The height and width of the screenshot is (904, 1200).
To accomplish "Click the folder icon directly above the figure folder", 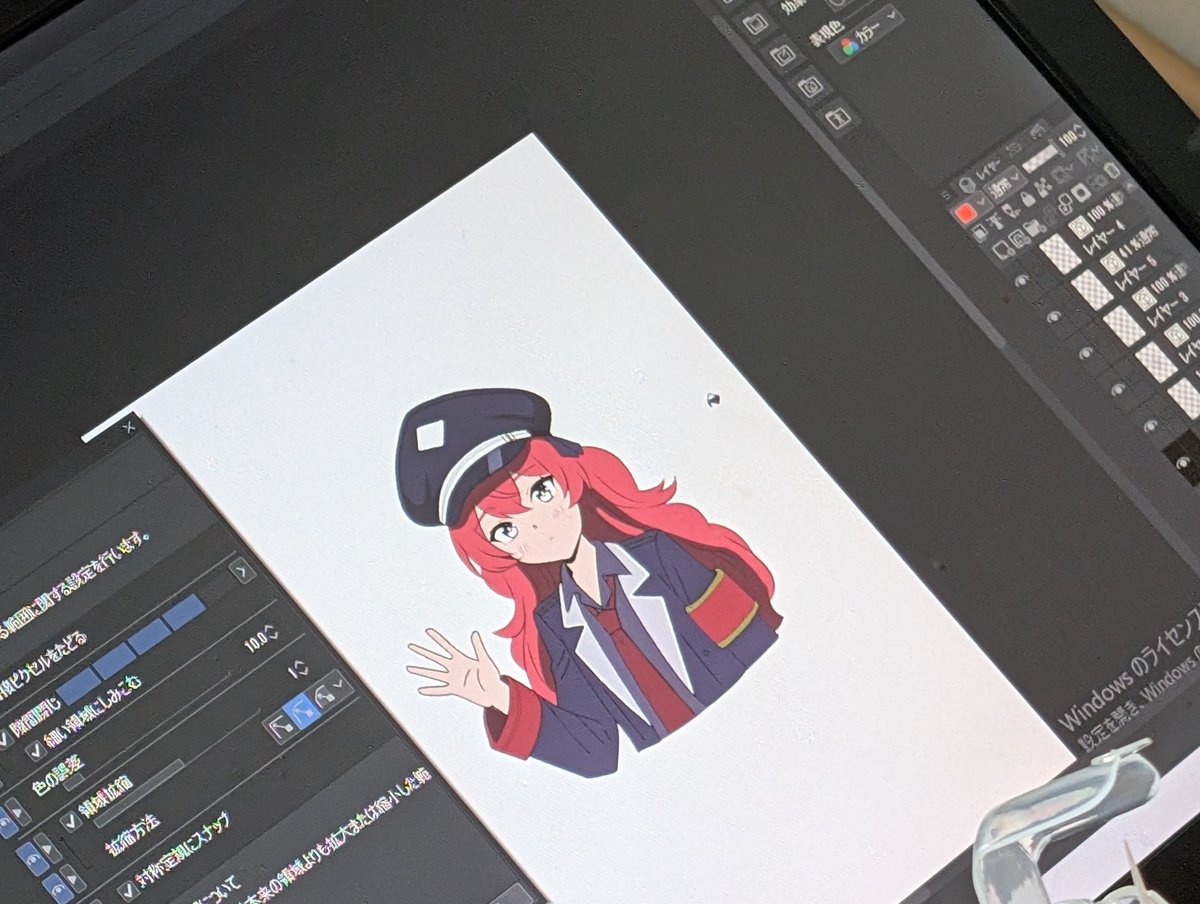I will [x=810, y=87].
